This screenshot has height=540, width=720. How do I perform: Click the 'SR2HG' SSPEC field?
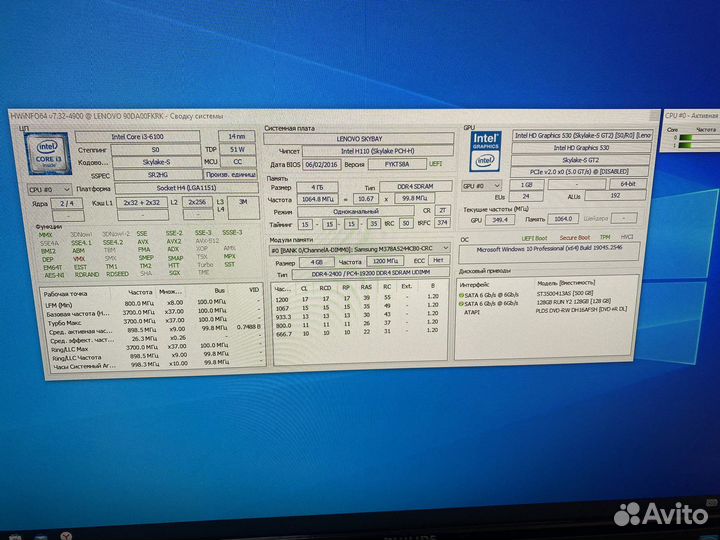[x=158, y=175]
